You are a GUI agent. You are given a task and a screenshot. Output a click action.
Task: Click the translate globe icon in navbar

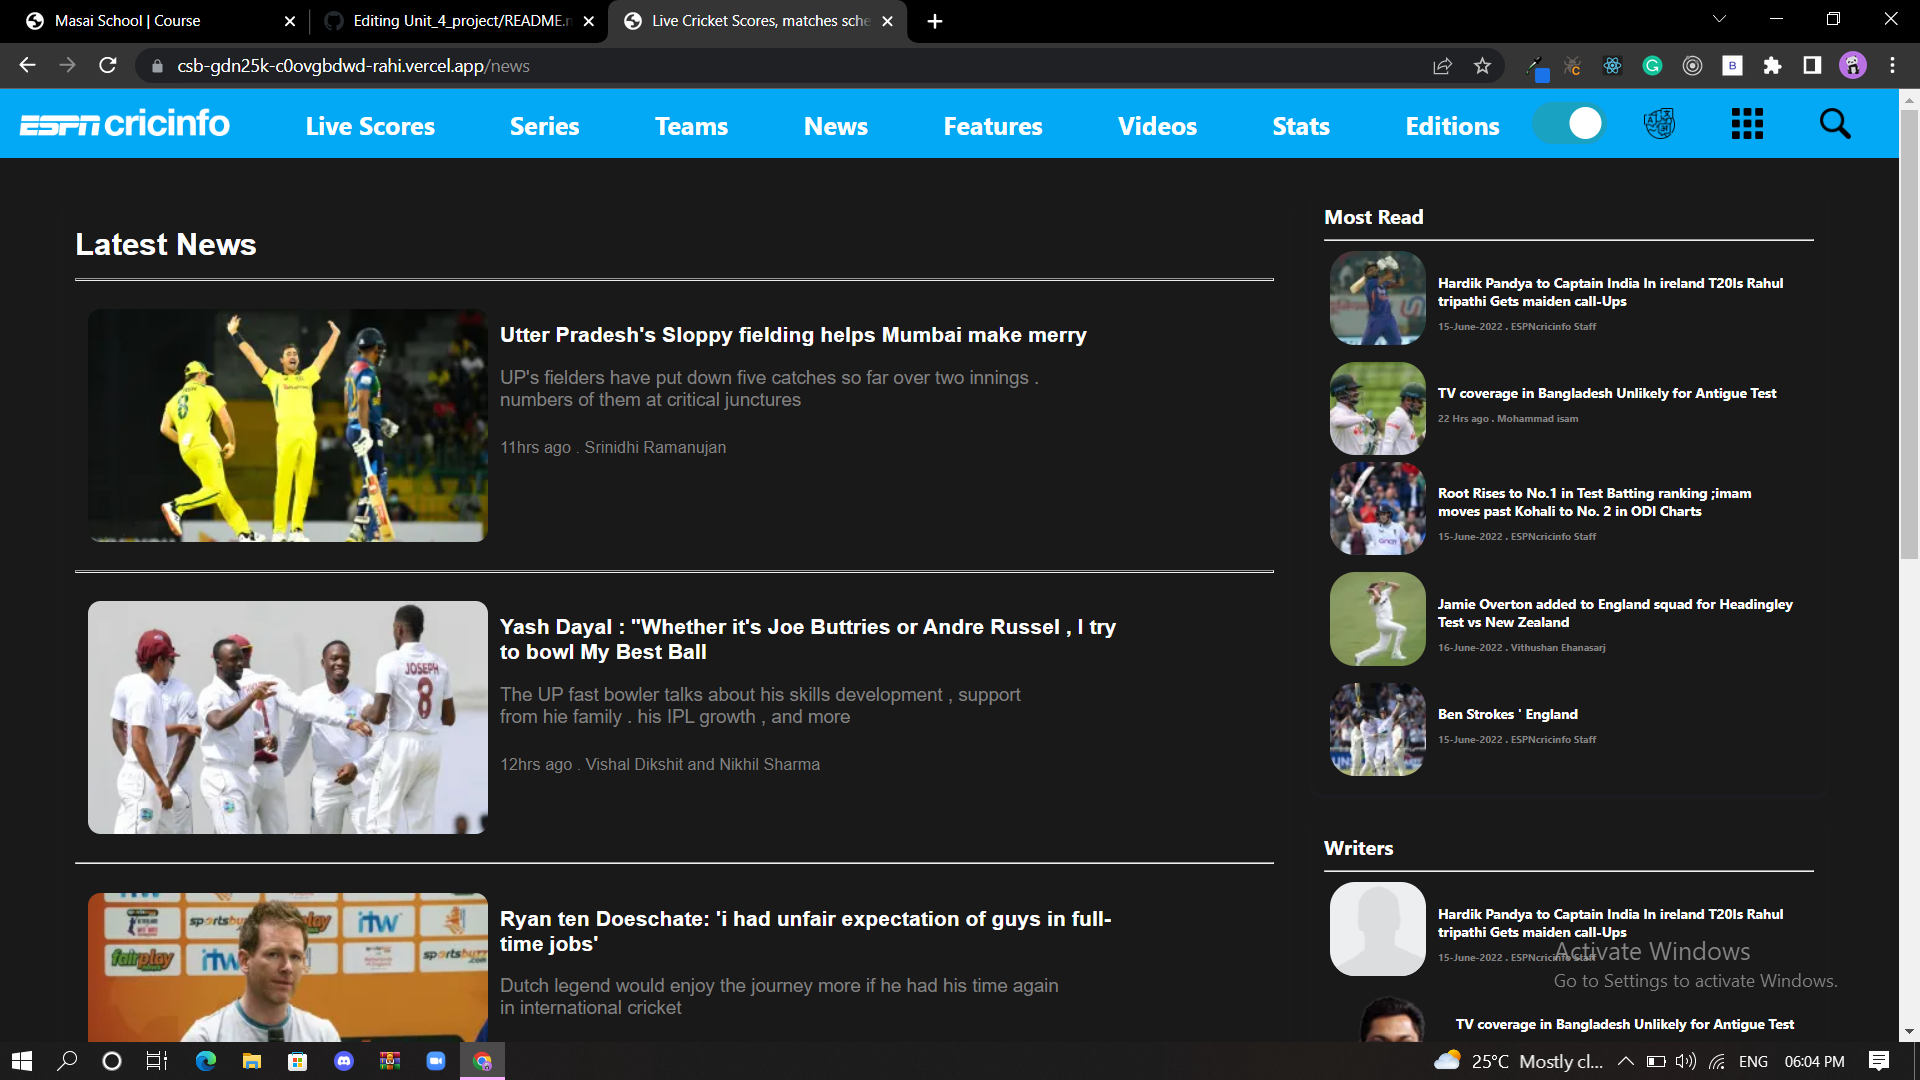pyautogui.click(x=1659, y=123)
